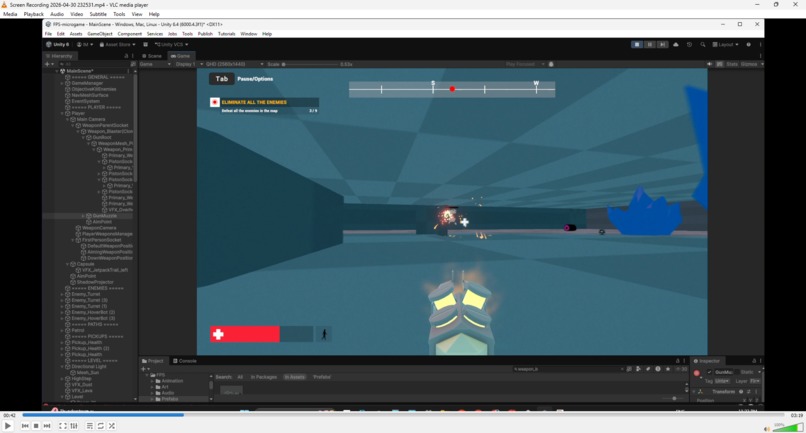Open the Unity Layout dropdown

[725, 45]
